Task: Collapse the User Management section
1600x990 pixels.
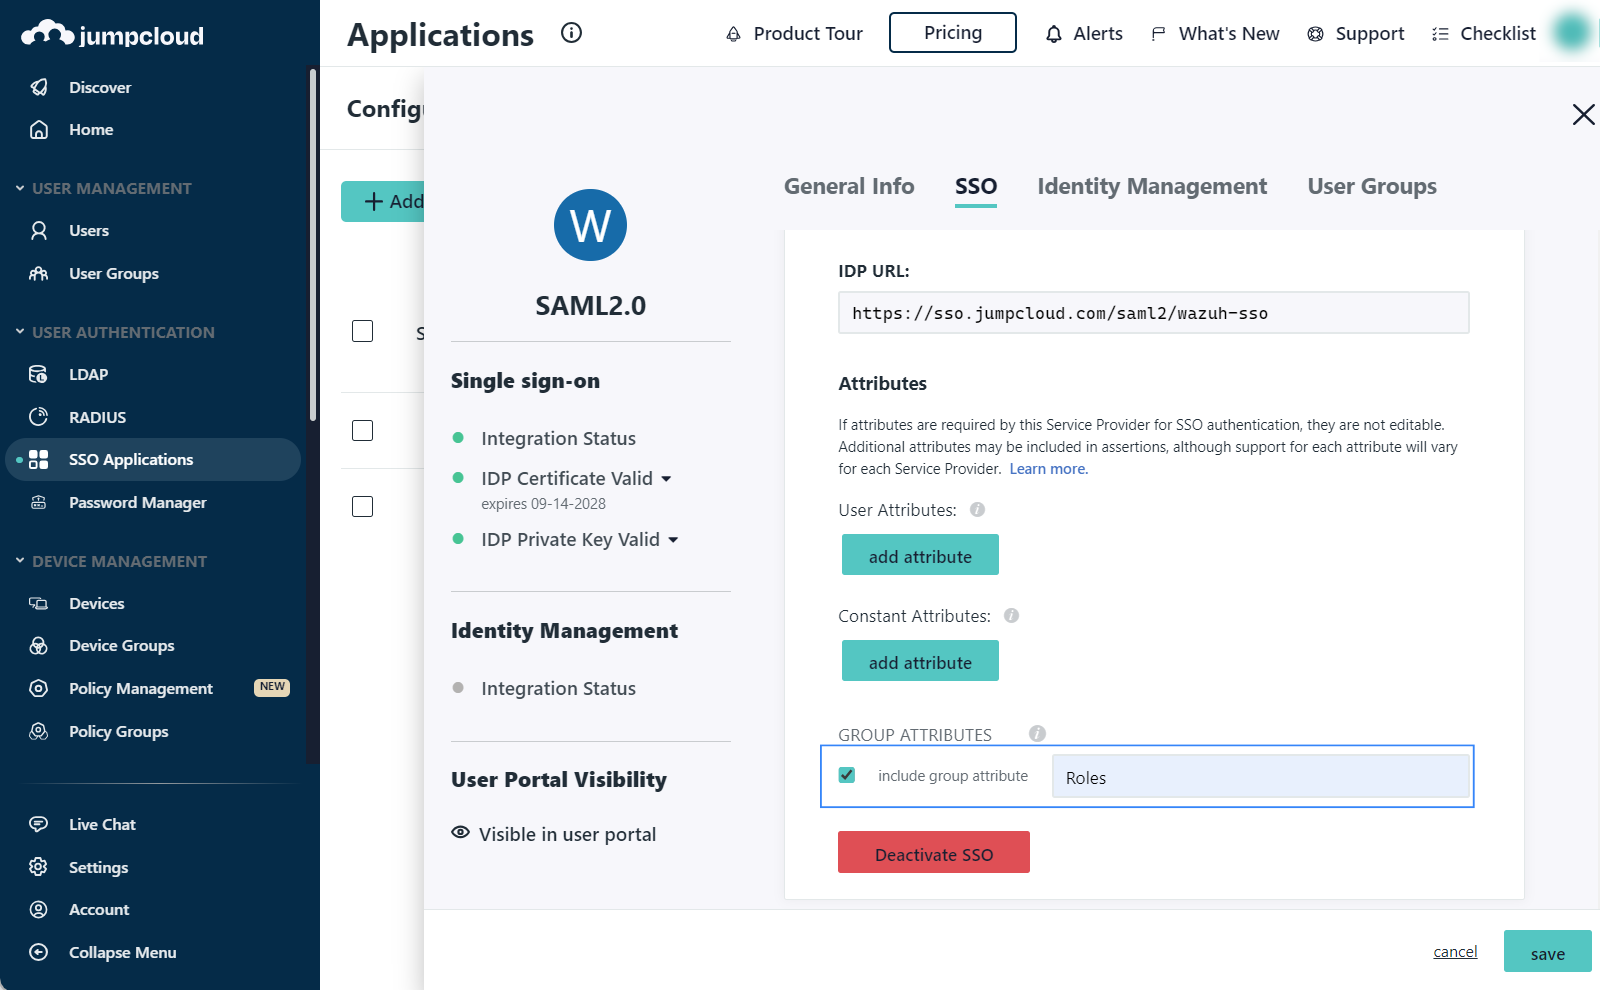Action: tap(20, 188)
